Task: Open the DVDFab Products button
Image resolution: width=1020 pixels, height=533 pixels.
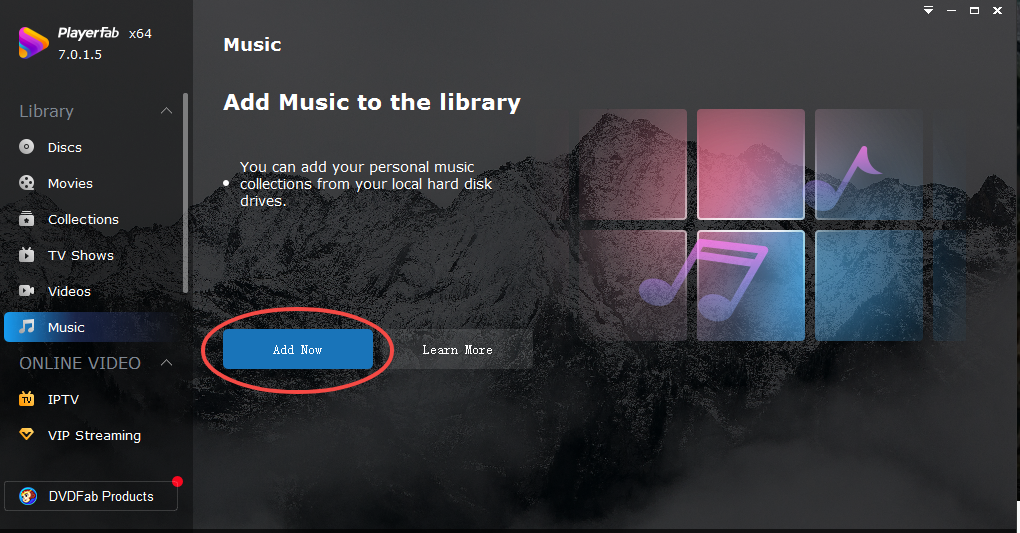Action: click(x=91, y=497)
